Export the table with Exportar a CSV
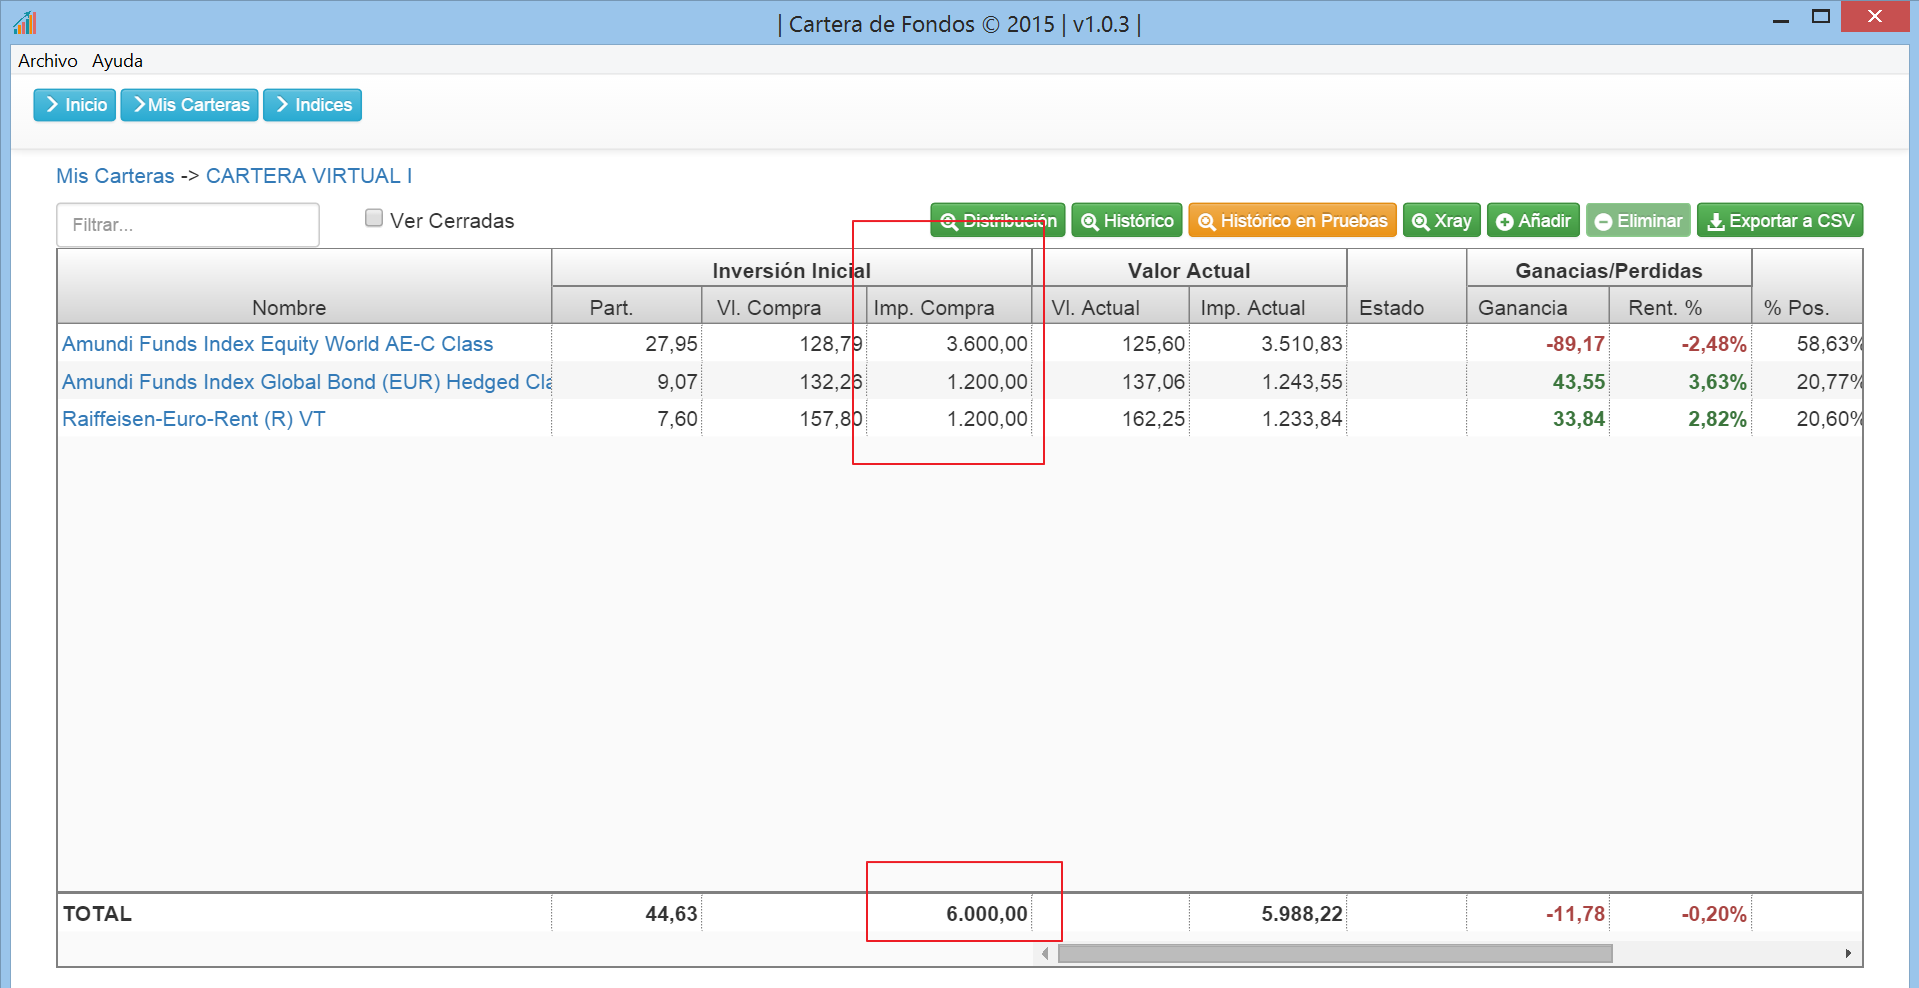The image size is (1919, 988). point(1779,221)
